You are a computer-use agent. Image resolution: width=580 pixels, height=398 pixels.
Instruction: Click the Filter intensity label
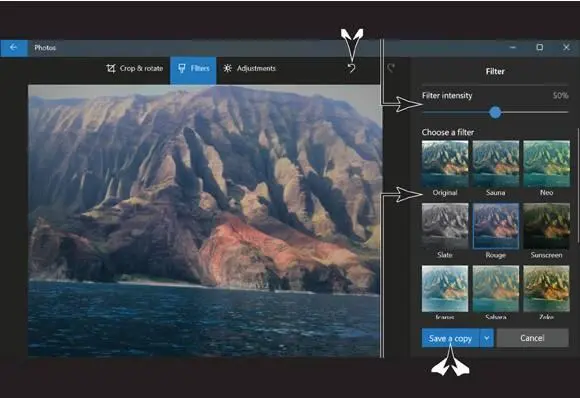click(x=447, y=96)
